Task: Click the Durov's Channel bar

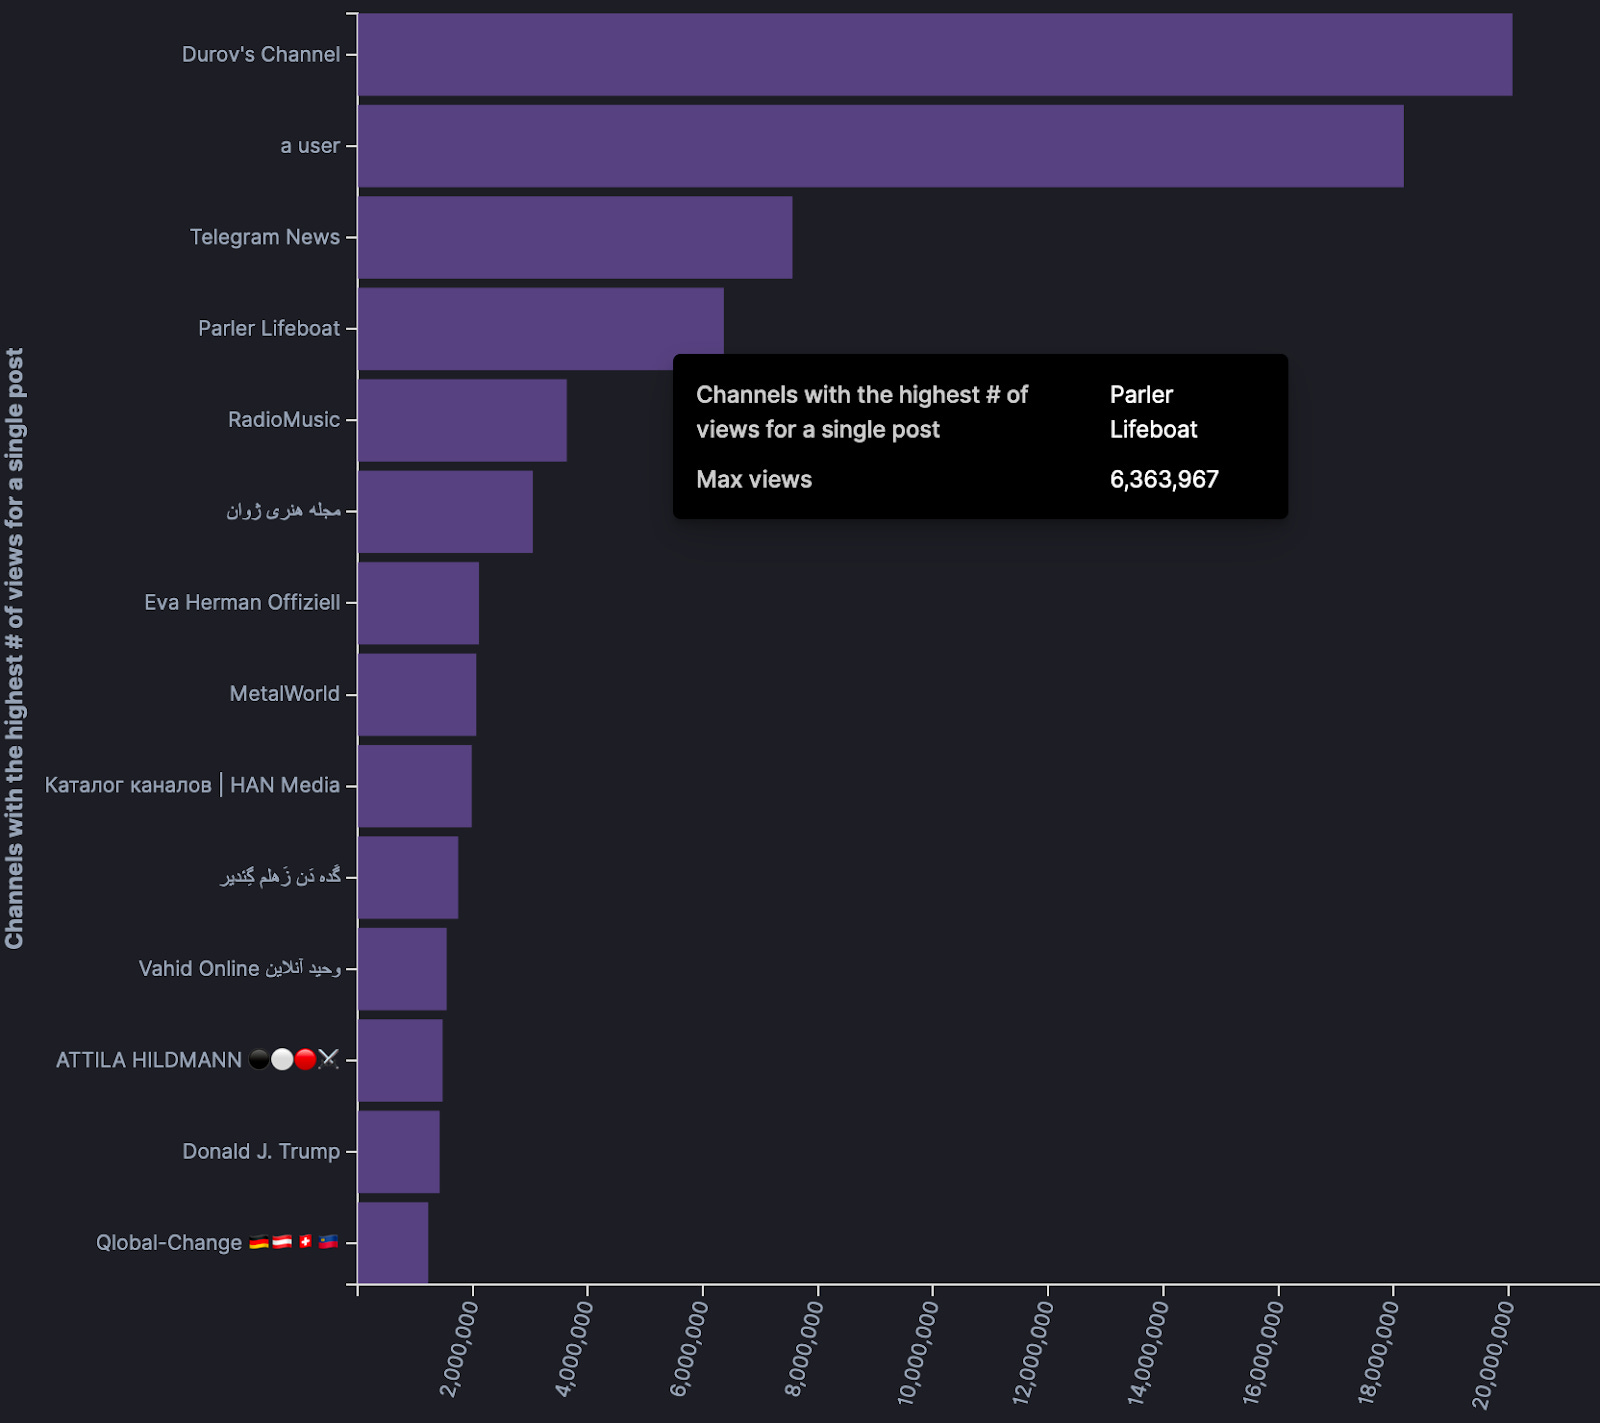Action: [x=935, y=55]
